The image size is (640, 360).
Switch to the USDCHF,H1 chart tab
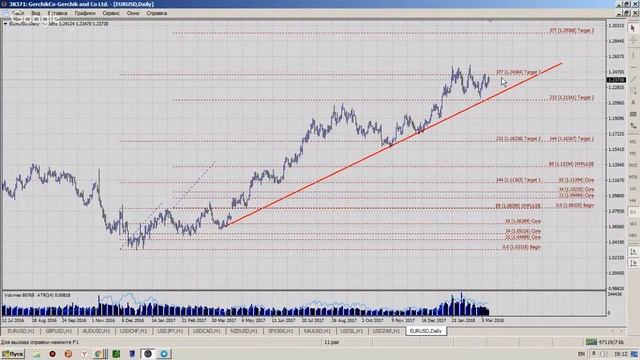[133, 331]
